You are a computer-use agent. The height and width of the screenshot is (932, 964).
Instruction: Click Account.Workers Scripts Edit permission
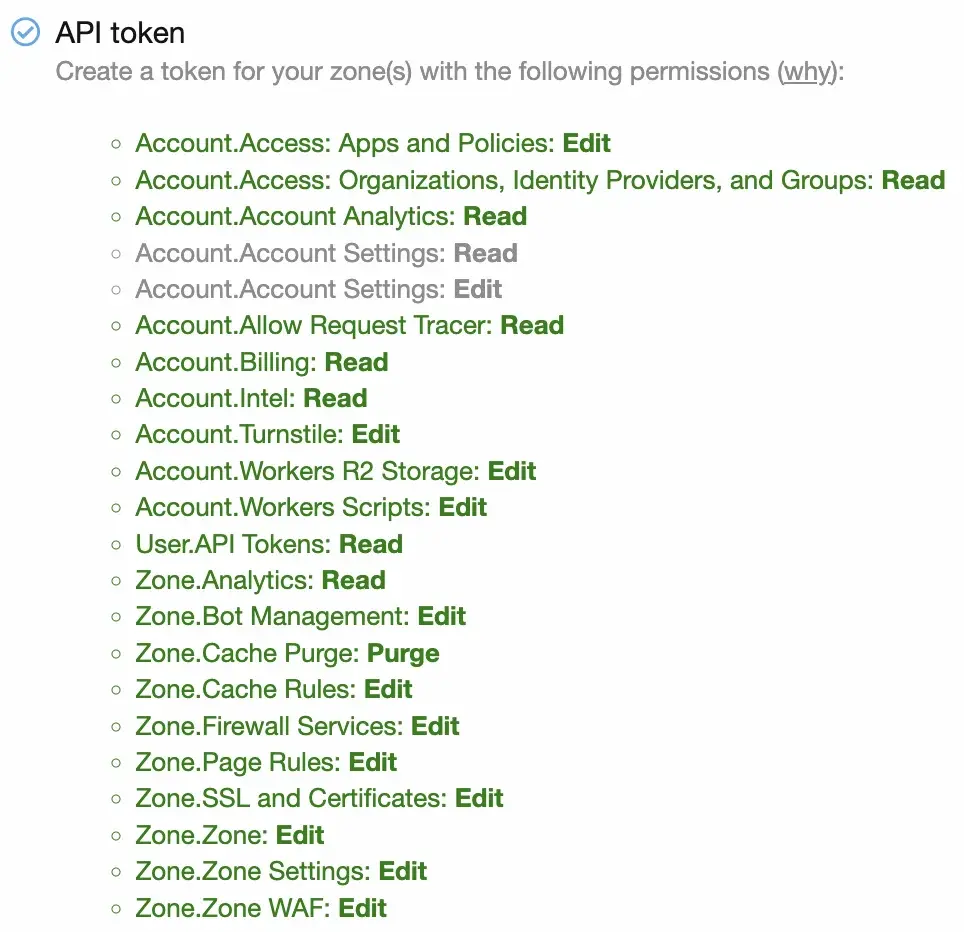pyautogui.click(x=311, y=507)
